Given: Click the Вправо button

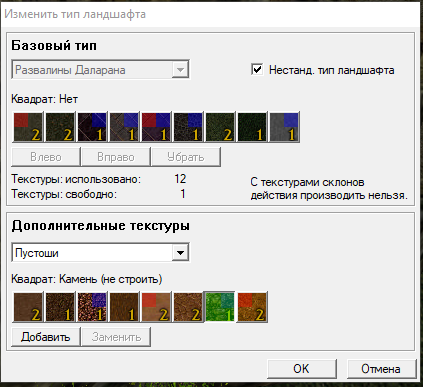Looking at the screenshot, I should (116, 157).
